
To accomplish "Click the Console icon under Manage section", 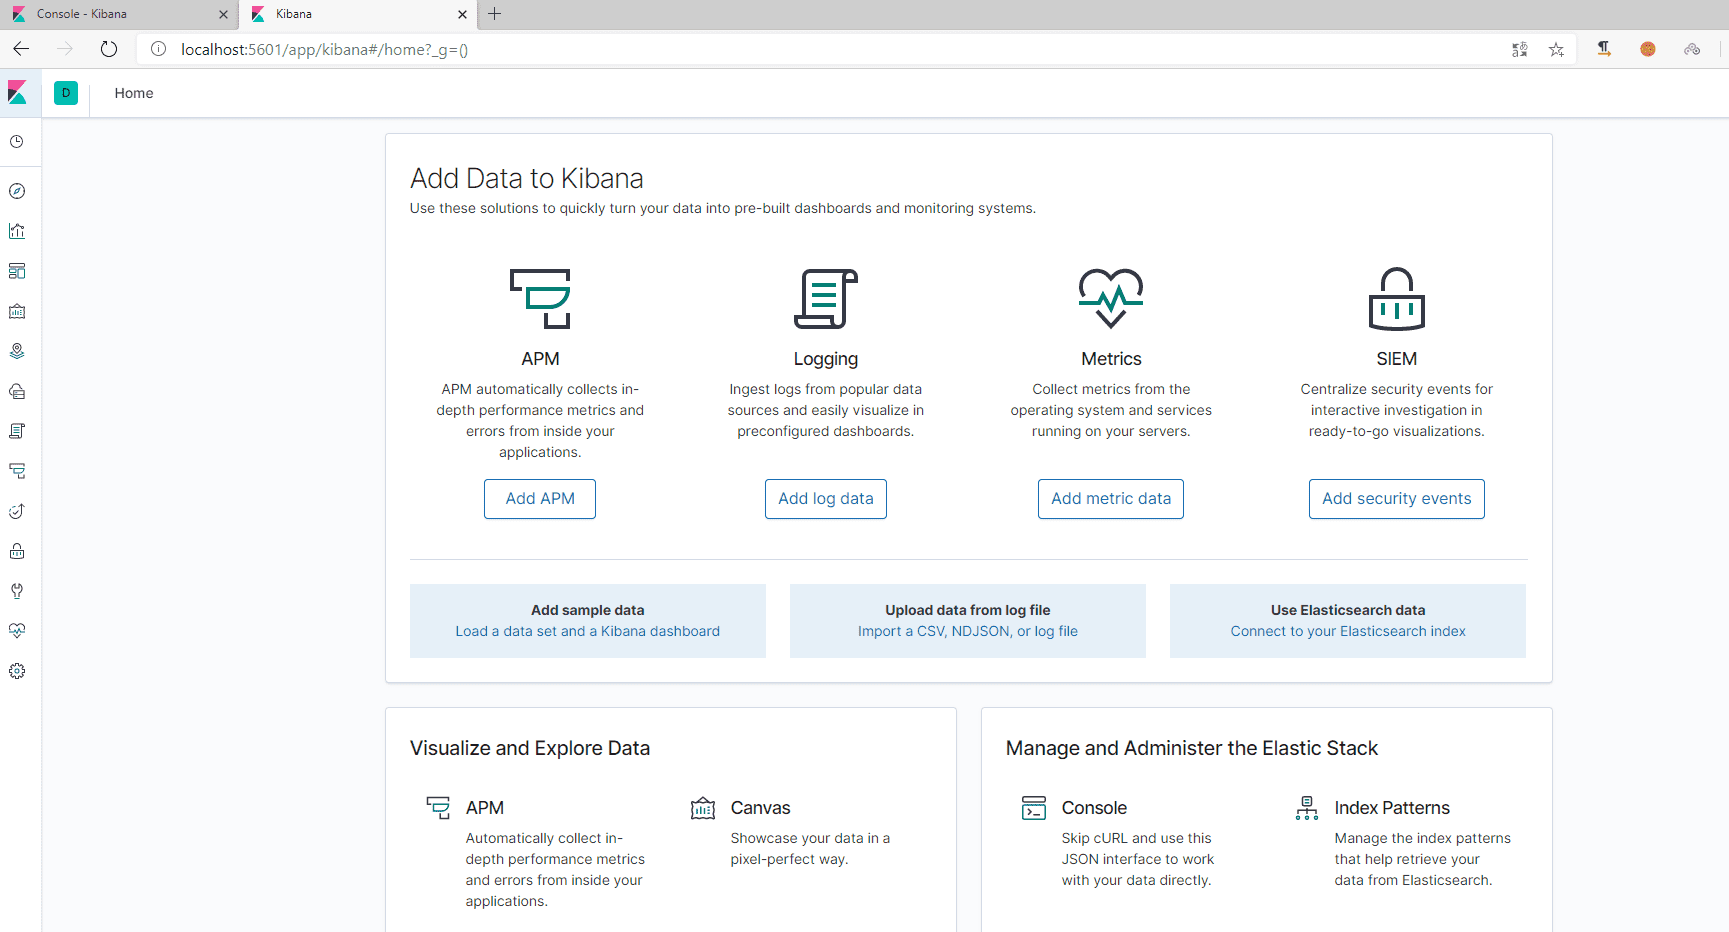I will tap(1034, 808).
